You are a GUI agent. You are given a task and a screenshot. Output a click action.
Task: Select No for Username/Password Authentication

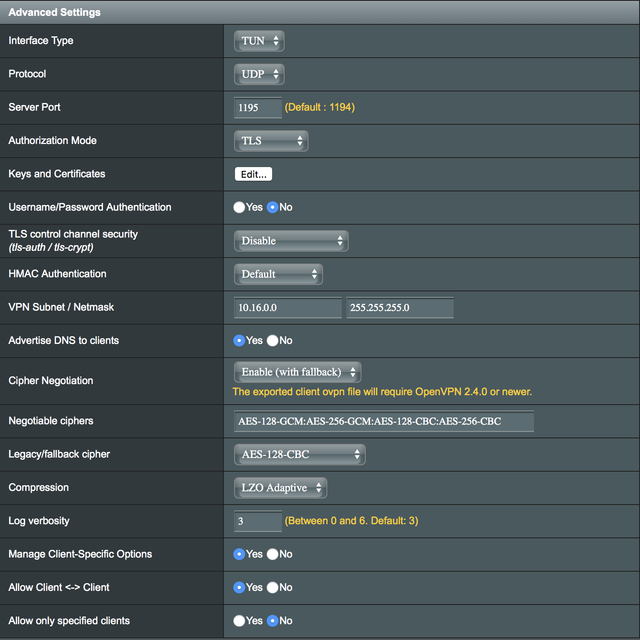pos(272,207)
